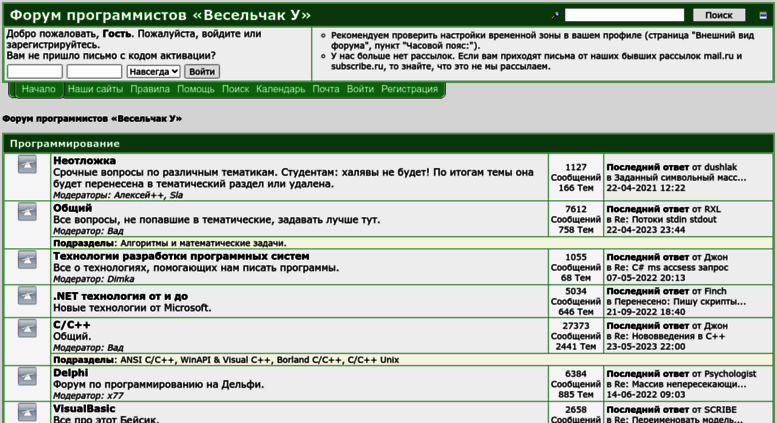Screen dimensions: 777x423
Task: Open user RXL profile link
Action: (x=713, y=210)
